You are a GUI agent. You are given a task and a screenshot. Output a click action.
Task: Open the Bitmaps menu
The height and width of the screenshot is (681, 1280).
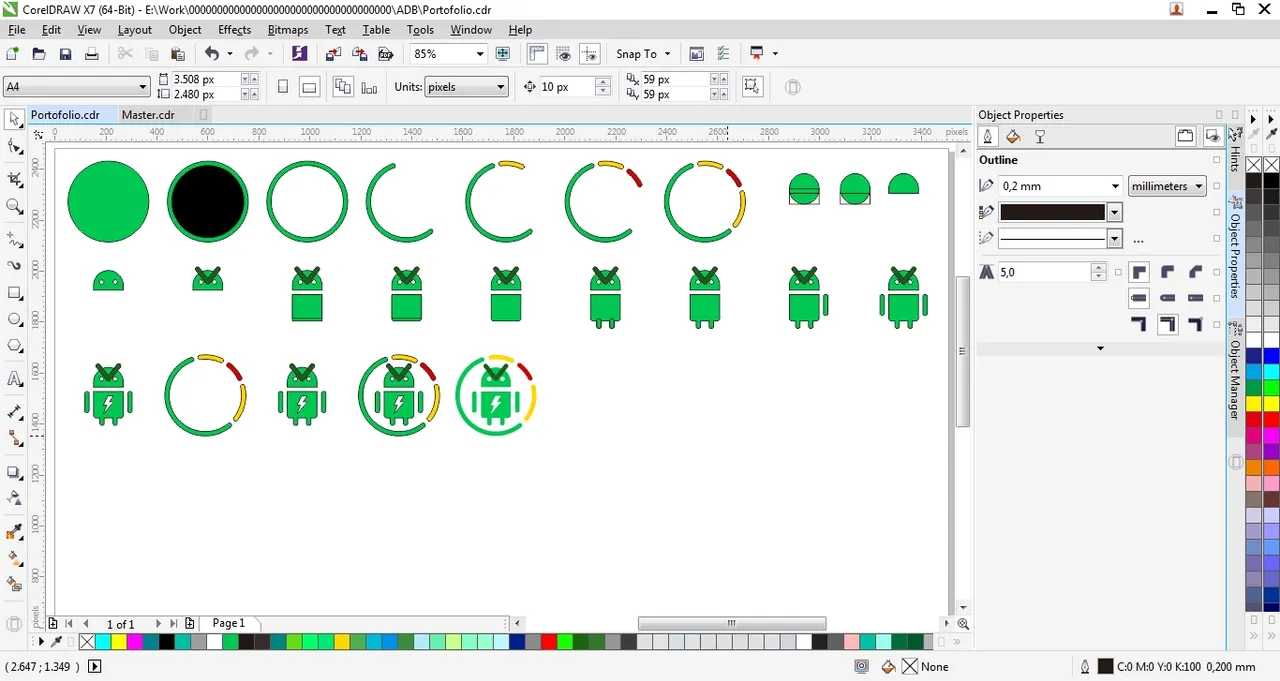point(288,30)
